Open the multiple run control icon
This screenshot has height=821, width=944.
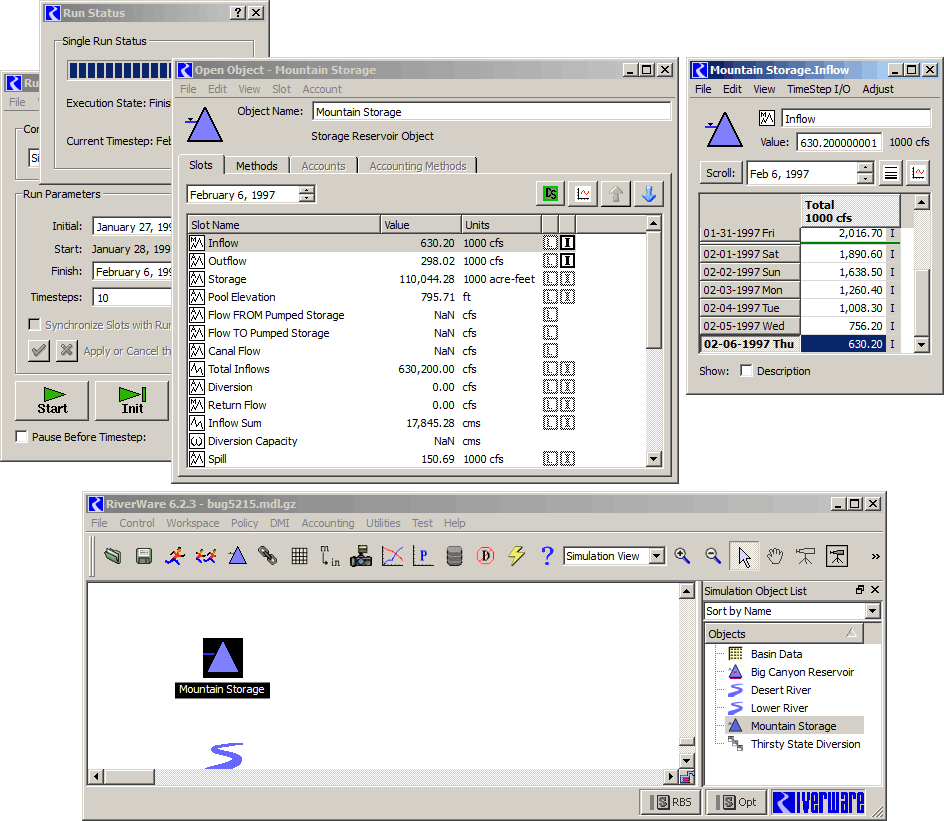206,556
